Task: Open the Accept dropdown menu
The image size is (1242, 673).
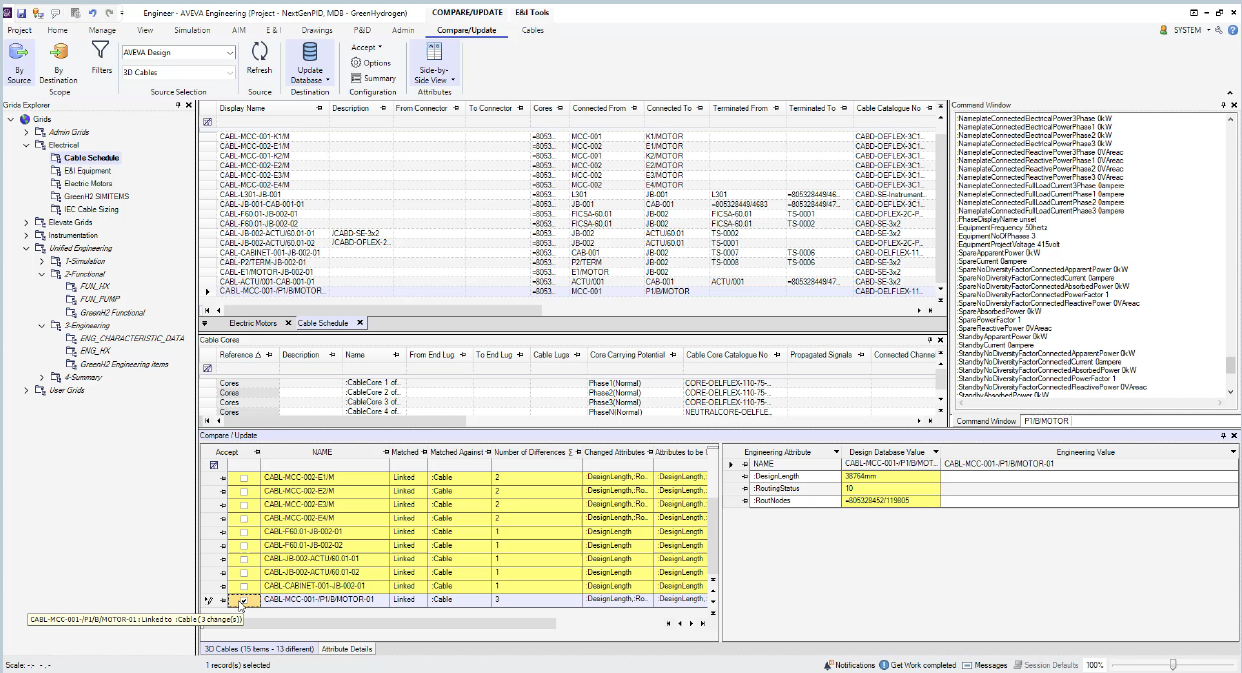Action: click(366, 47)
